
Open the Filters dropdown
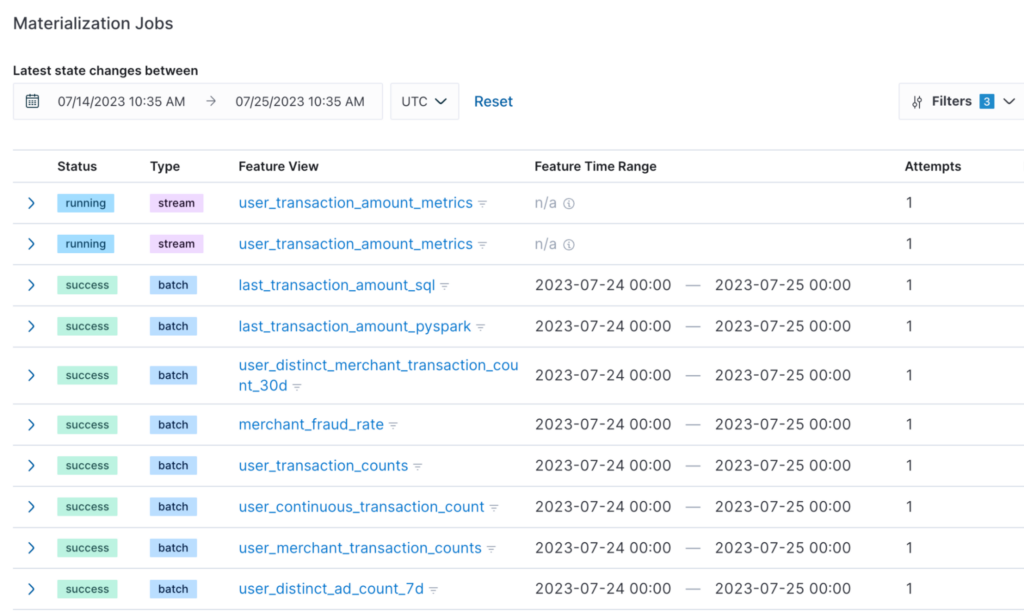tap(962, 101)
